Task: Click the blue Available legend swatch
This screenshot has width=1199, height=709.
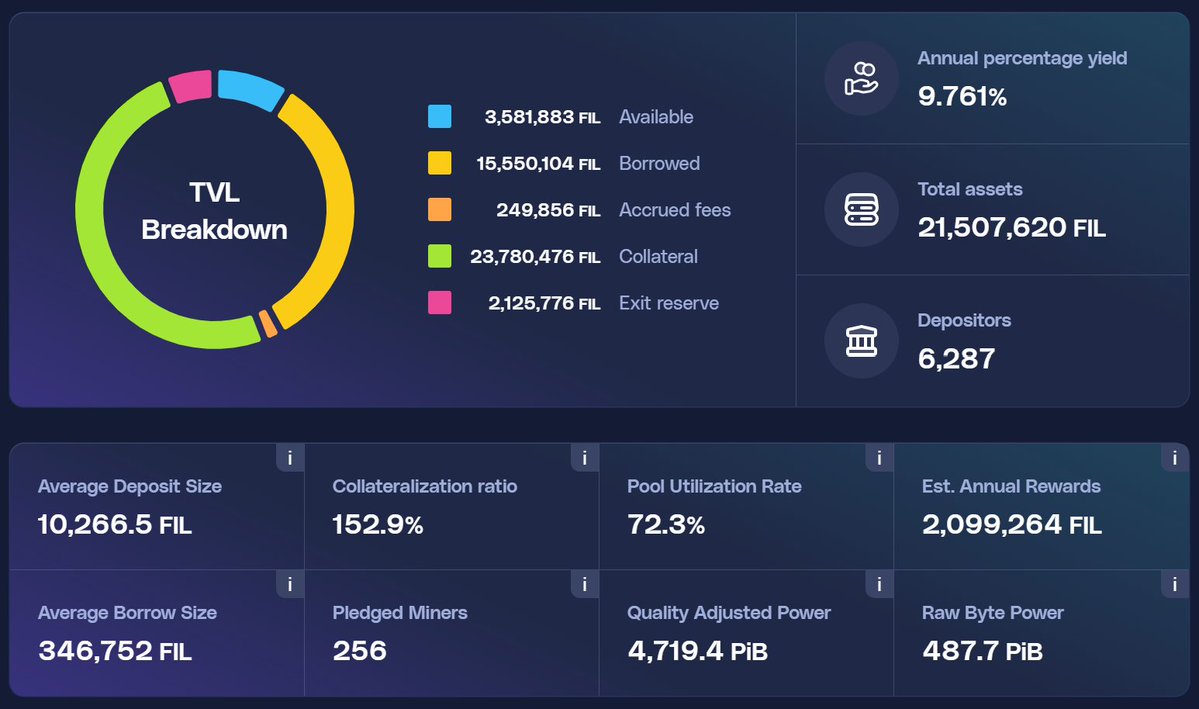Action: (439, 117)
